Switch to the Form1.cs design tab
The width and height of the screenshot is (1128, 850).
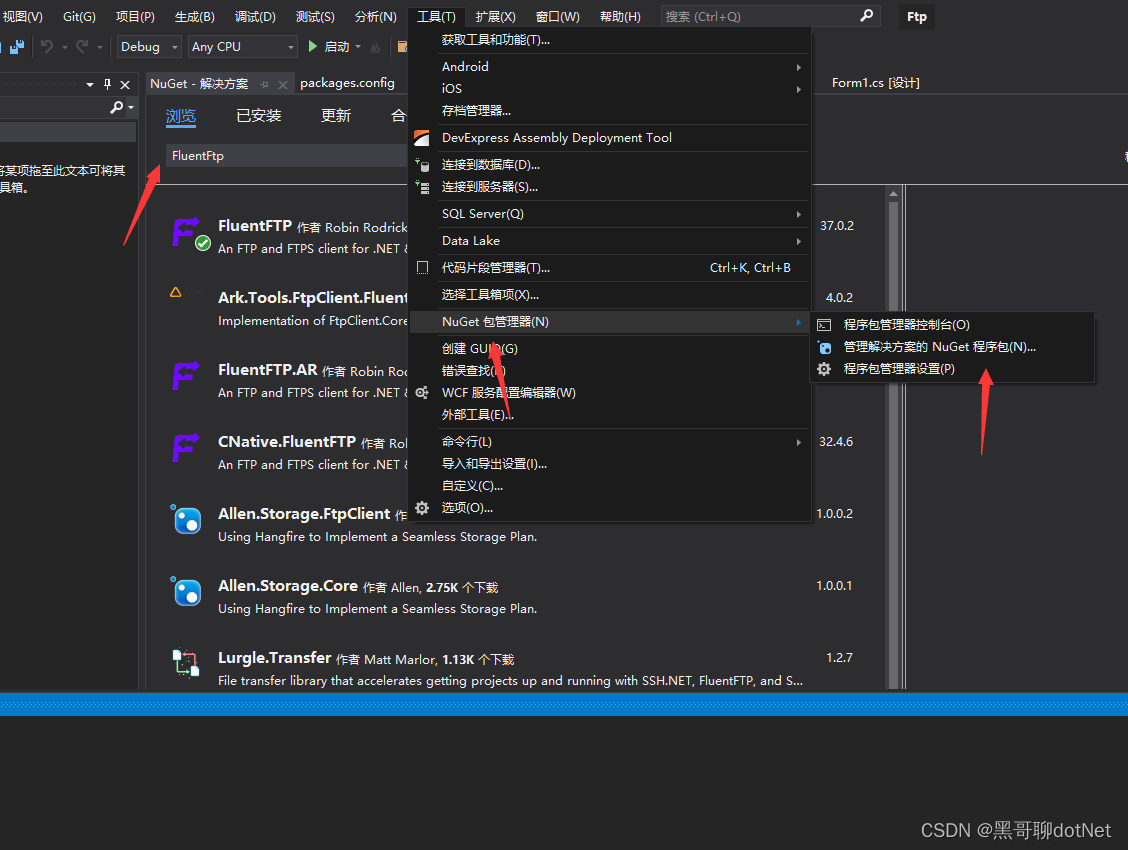(875, 83)
